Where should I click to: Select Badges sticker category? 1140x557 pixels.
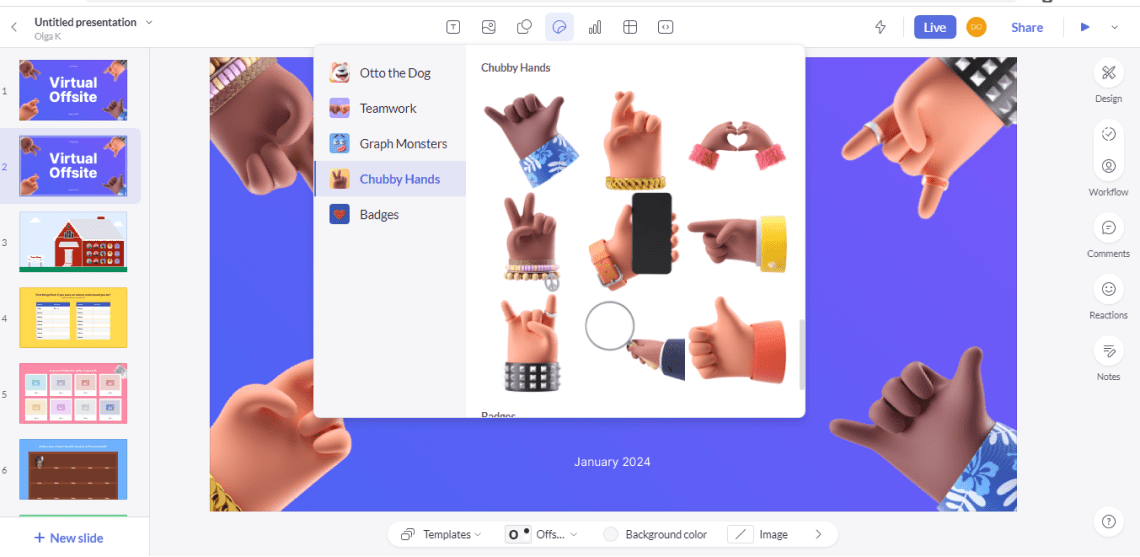[390, 215]
